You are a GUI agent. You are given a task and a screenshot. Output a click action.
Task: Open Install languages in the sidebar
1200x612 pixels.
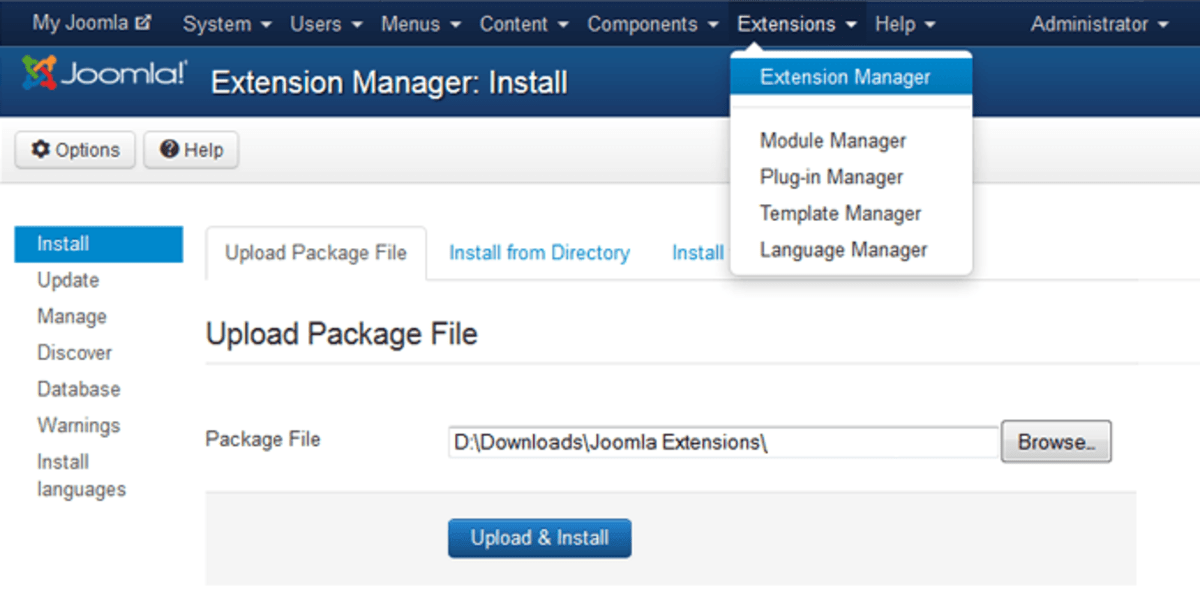pyautogui.click(x=81, y=476)
